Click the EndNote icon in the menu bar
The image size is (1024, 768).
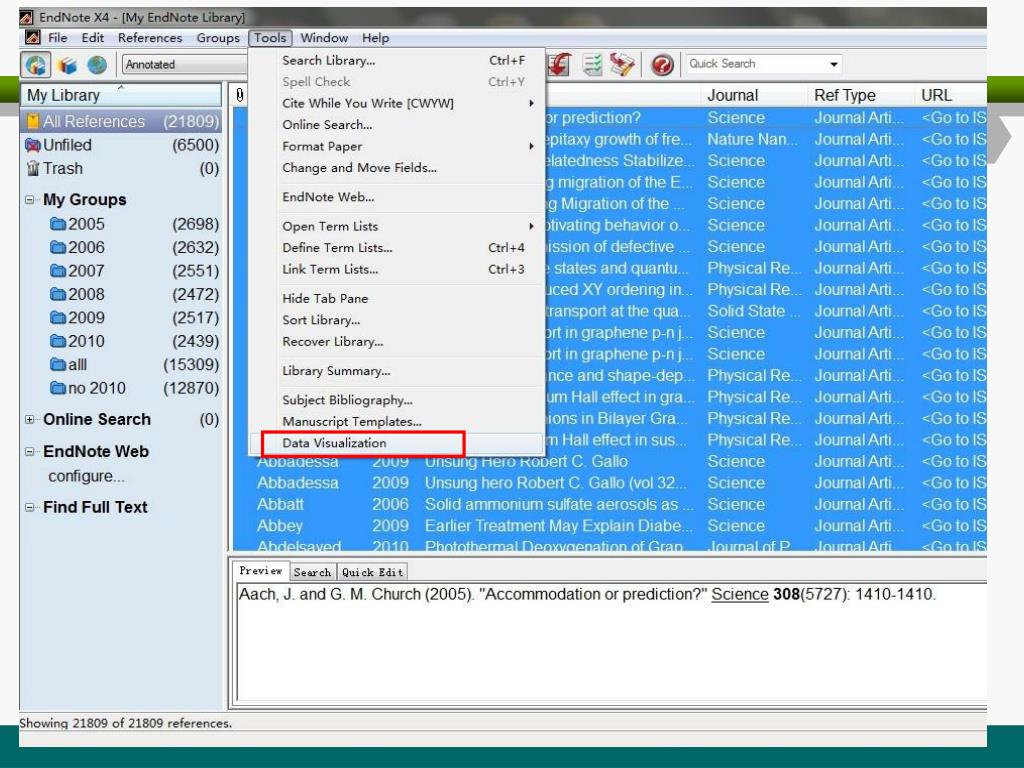click(33, 38)
